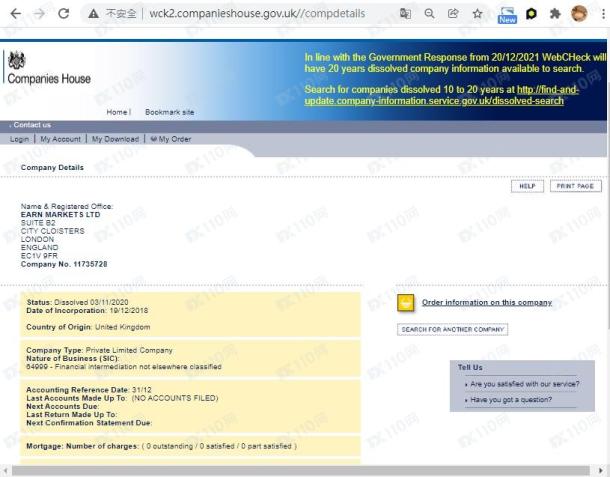This screenshot has width=610, height=477.
Task: Click the PRINT PAGE button
Action: pos(575,186)
